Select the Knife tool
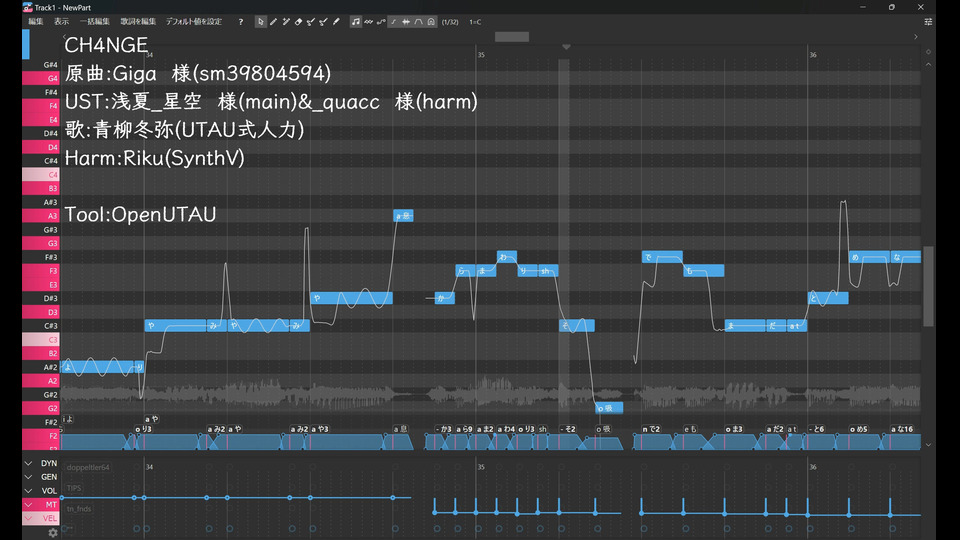Image resolution: width=960 pixels, height=540 pixels. click(x=336, y=22)
